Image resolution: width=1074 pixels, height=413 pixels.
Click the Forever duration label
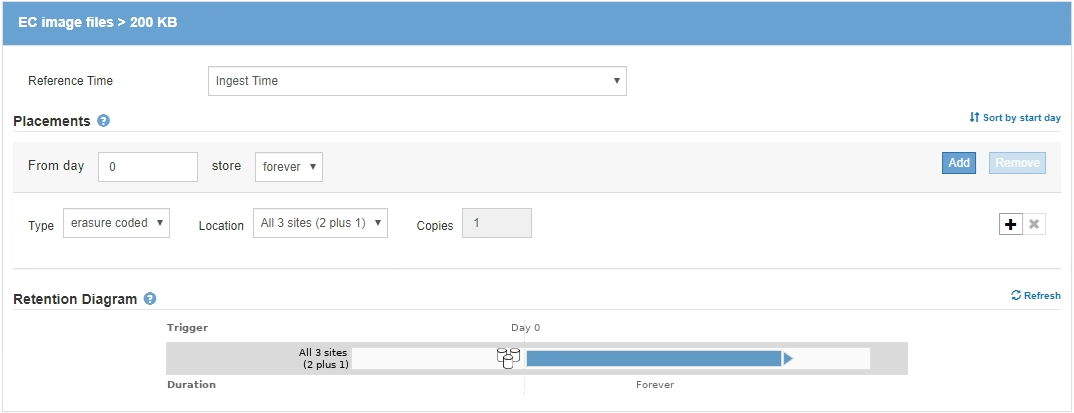(x=655, y=384)
